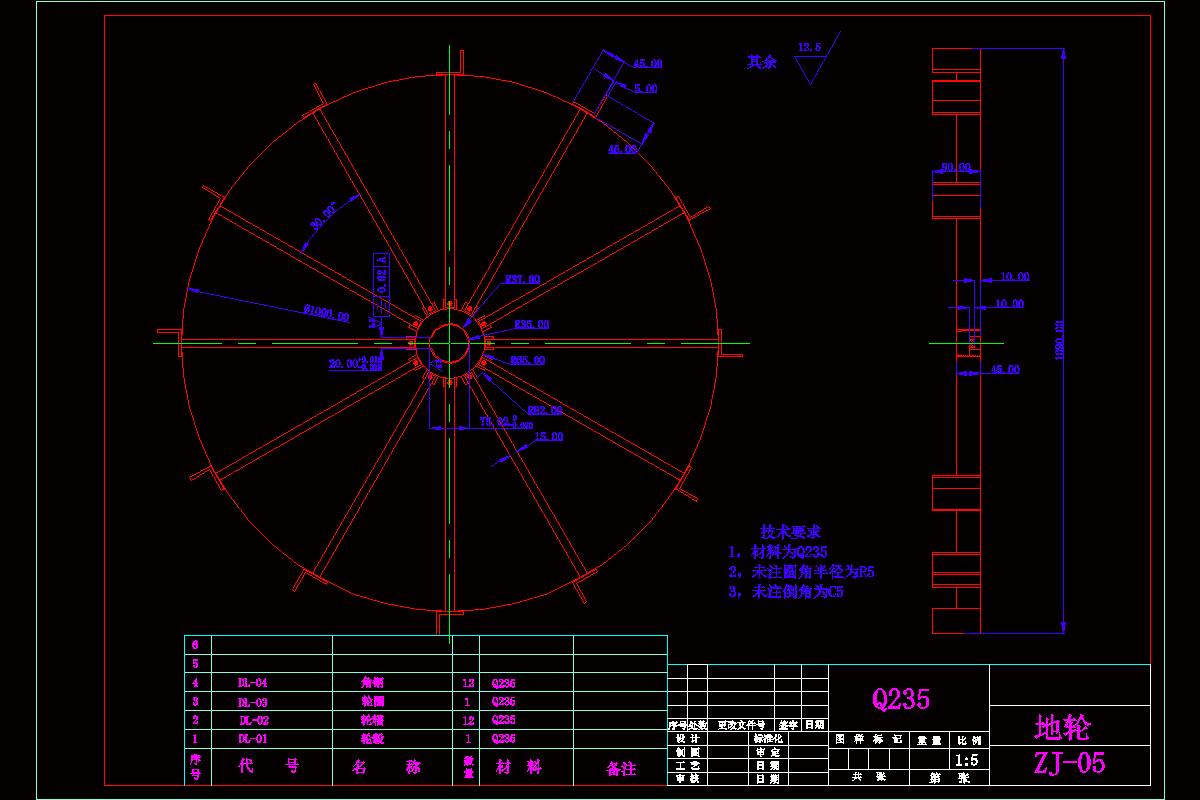Viewport: 1200px width, 800px height.
Task: Click the 设计 field in title block
Action: (x=687, y=738)
